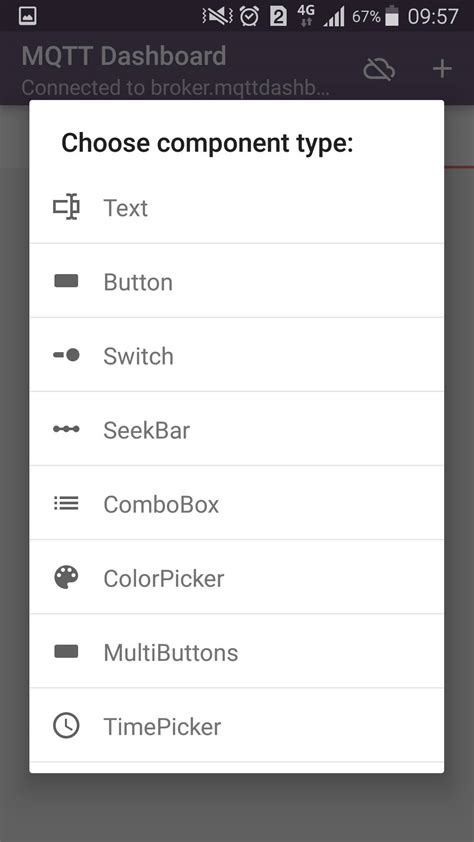Tap the MQTT Dashboard title

124,56
